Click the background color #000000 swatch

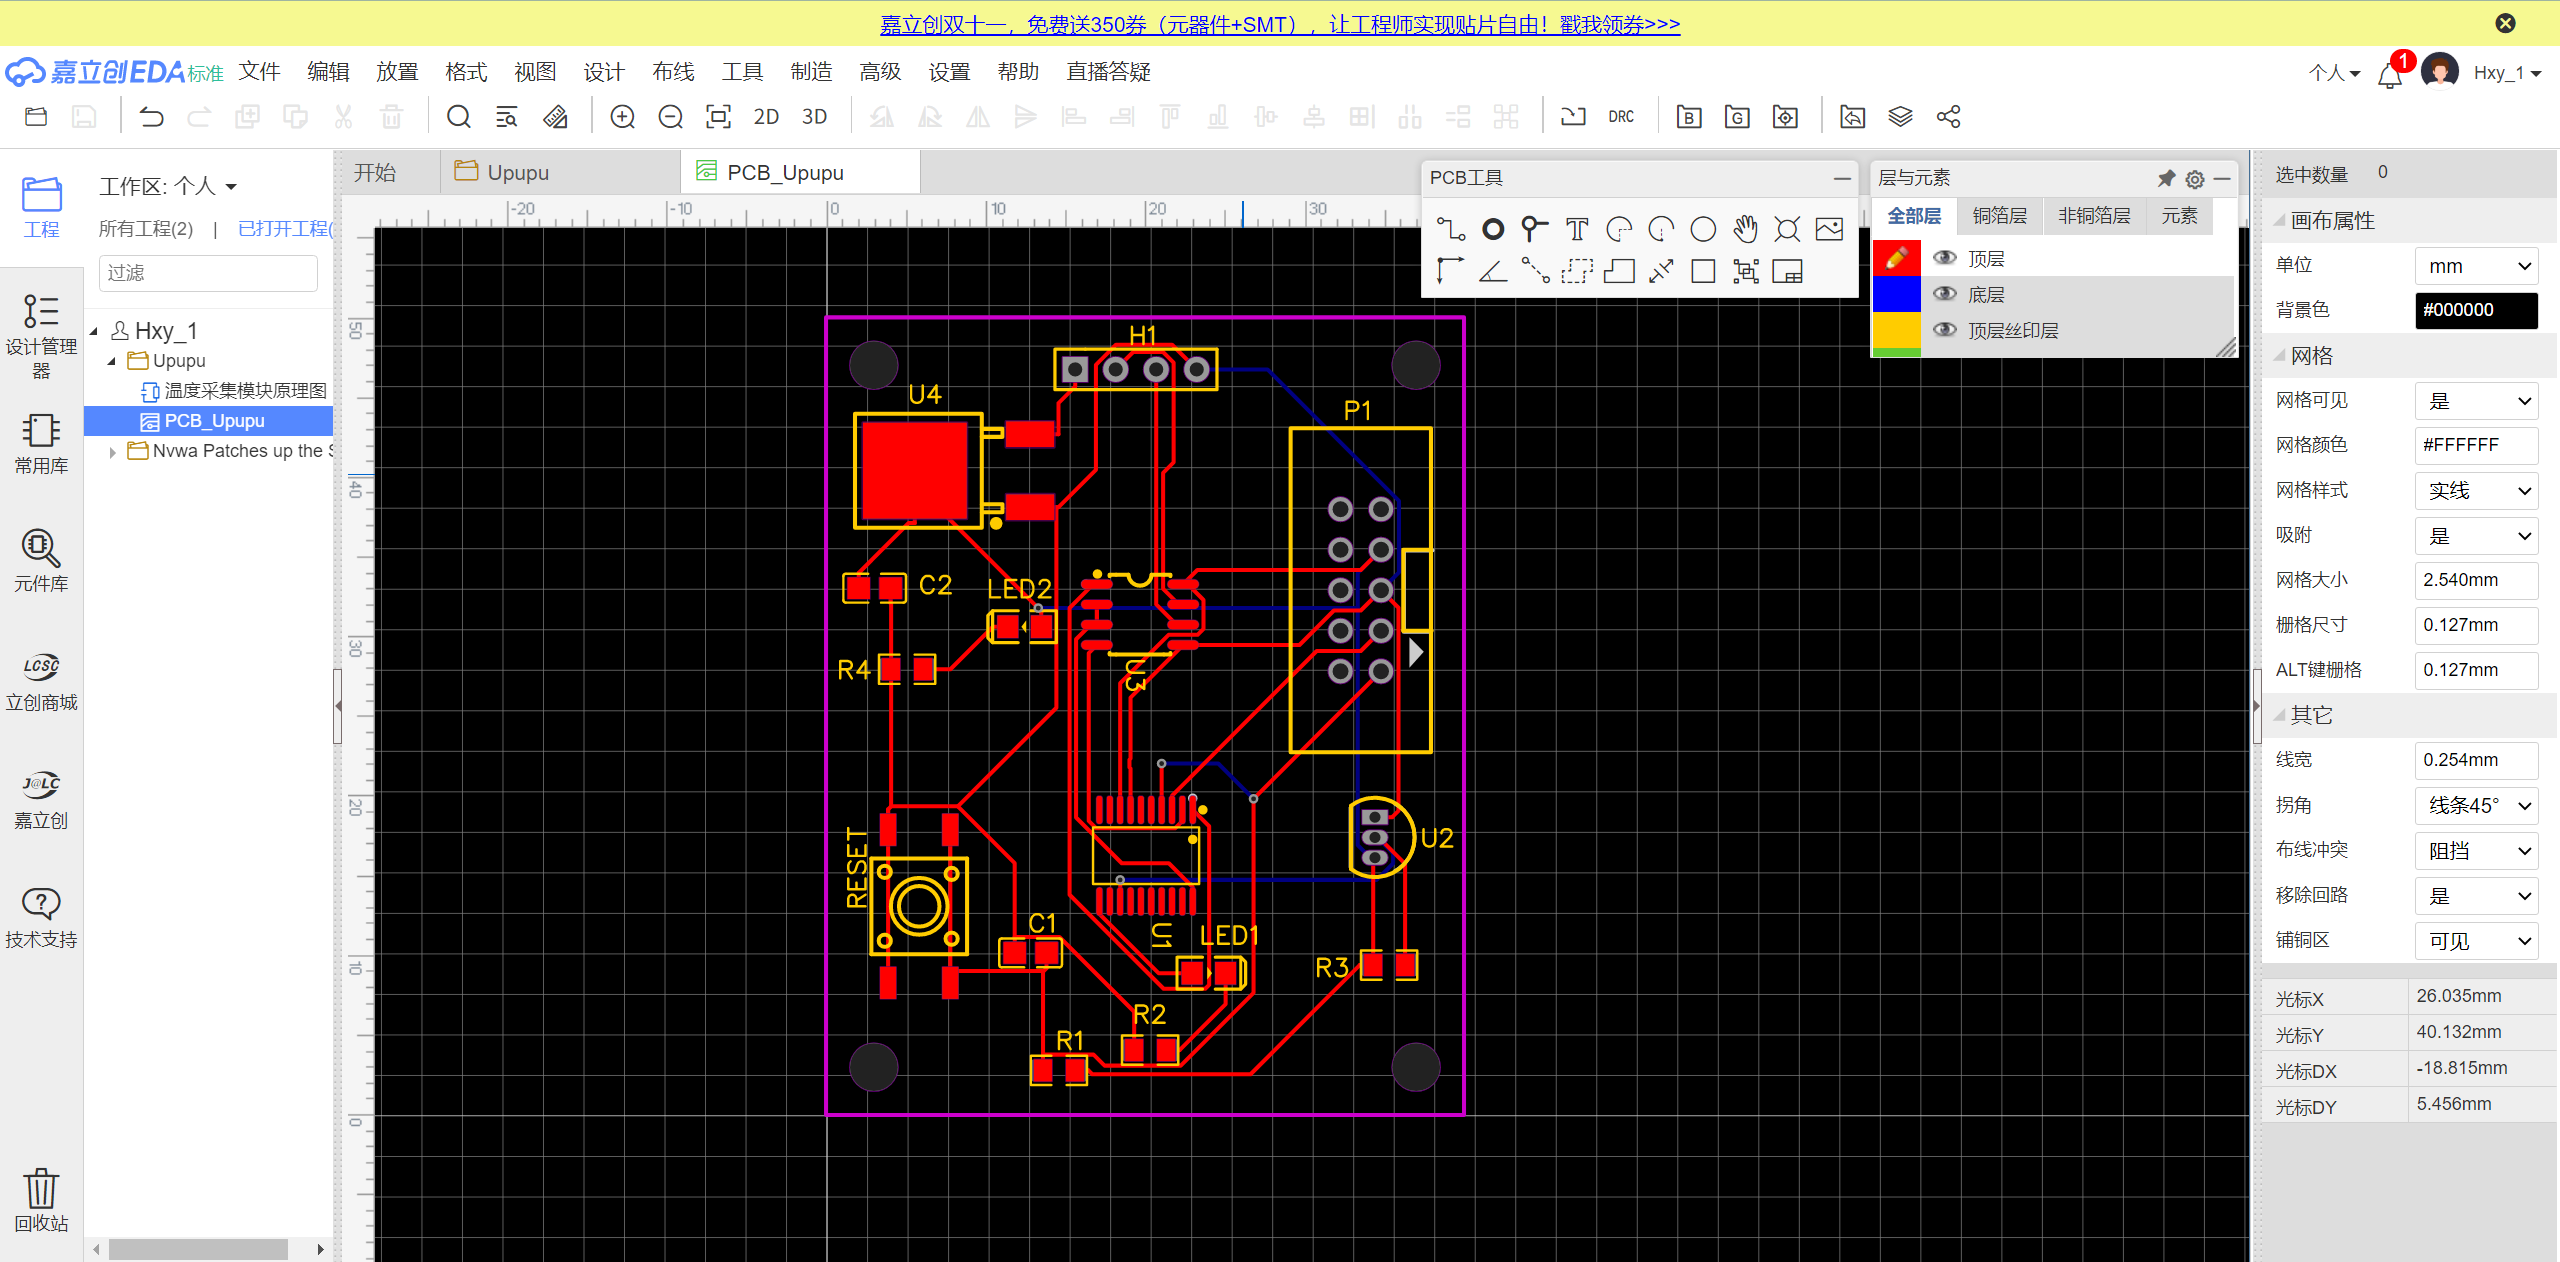coord(2476,310)
